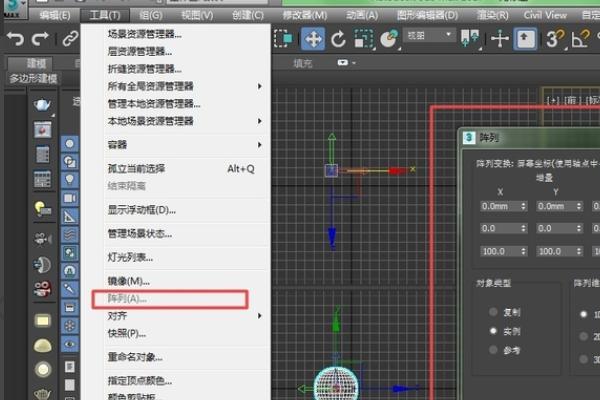Toggle the Display Space Warps filter (waves)
Screen dimensions: 600x400
click(x=70, y=235)
